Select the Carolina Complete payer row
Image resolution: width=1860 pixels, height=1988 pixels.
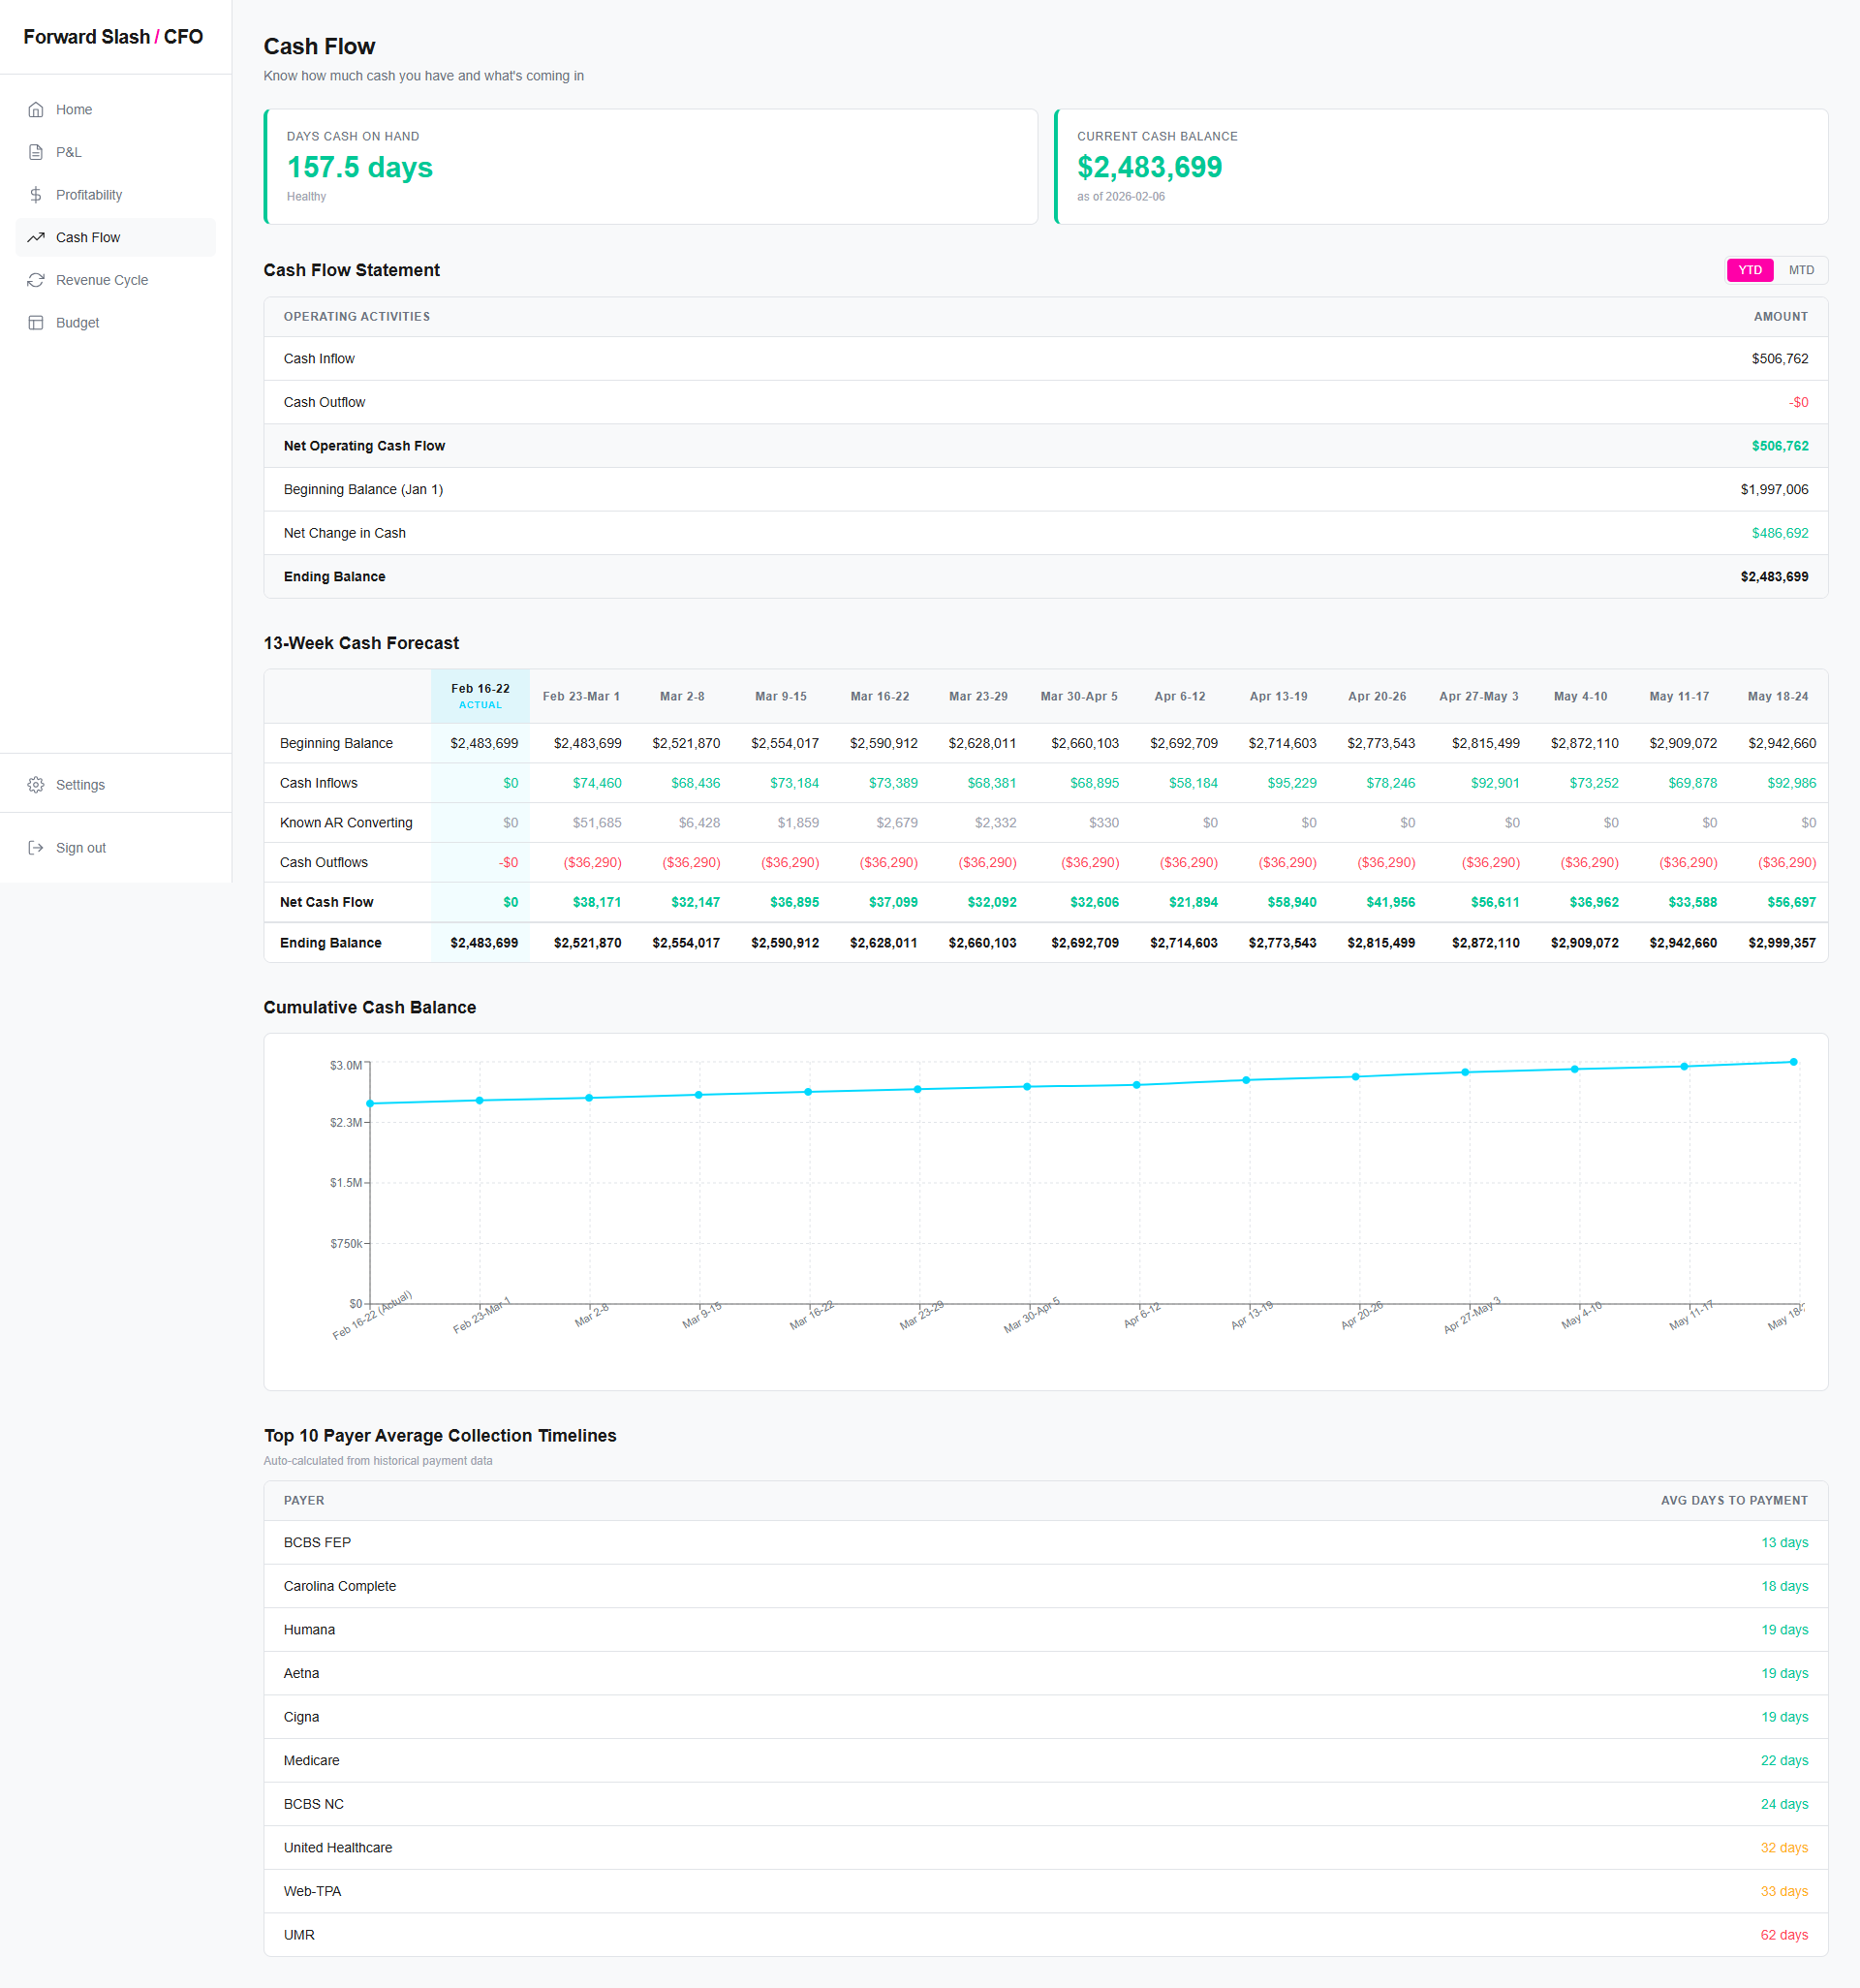tap(1046, 1587)
